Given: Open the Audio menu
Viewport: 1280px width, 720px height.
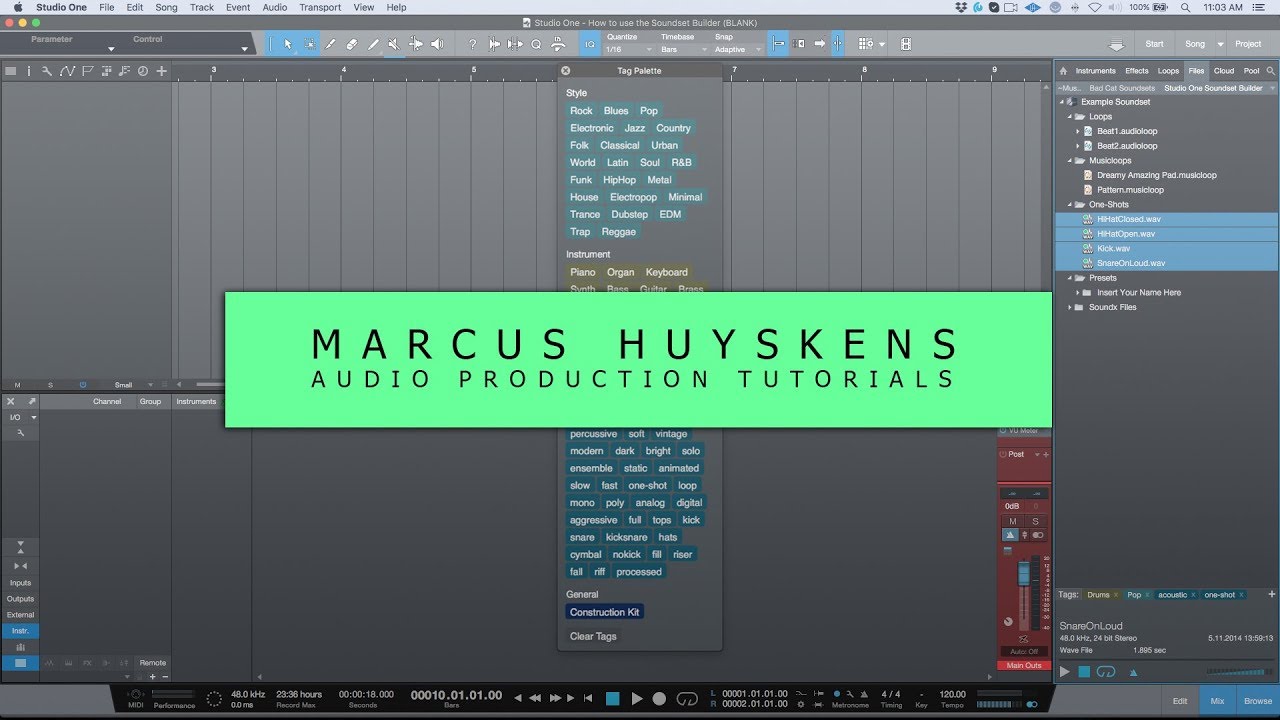Looking at the screenshot, I should click(x=275, y=7).
